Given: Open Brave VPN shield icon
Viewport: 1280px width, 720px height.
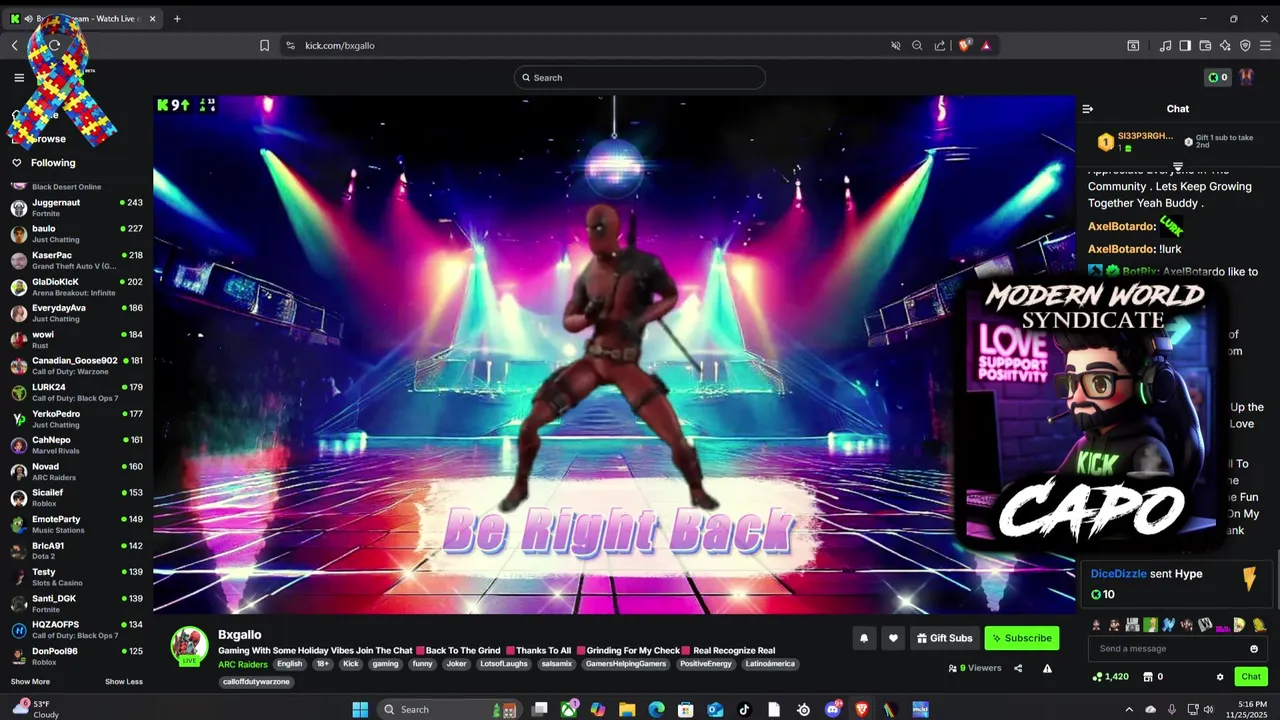Looking at the screenshot, I should [x=1245, y=45].
